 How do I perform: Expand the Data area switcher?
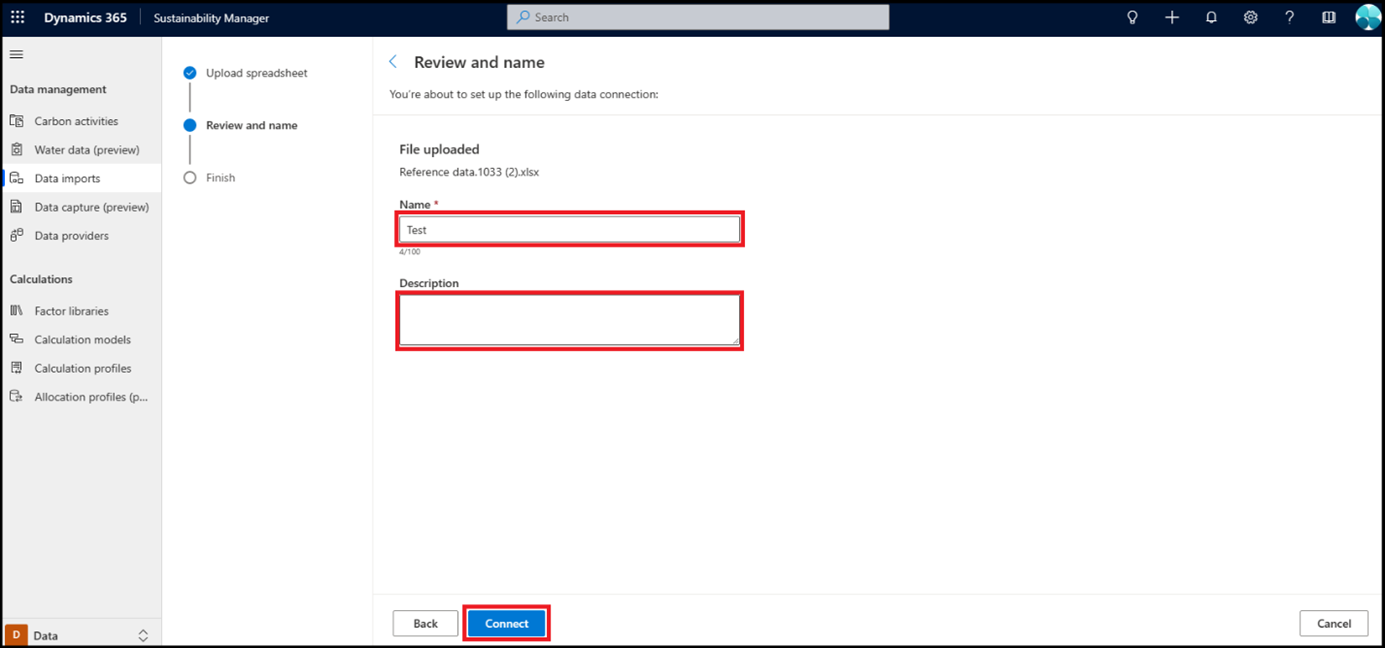point(143,635)
